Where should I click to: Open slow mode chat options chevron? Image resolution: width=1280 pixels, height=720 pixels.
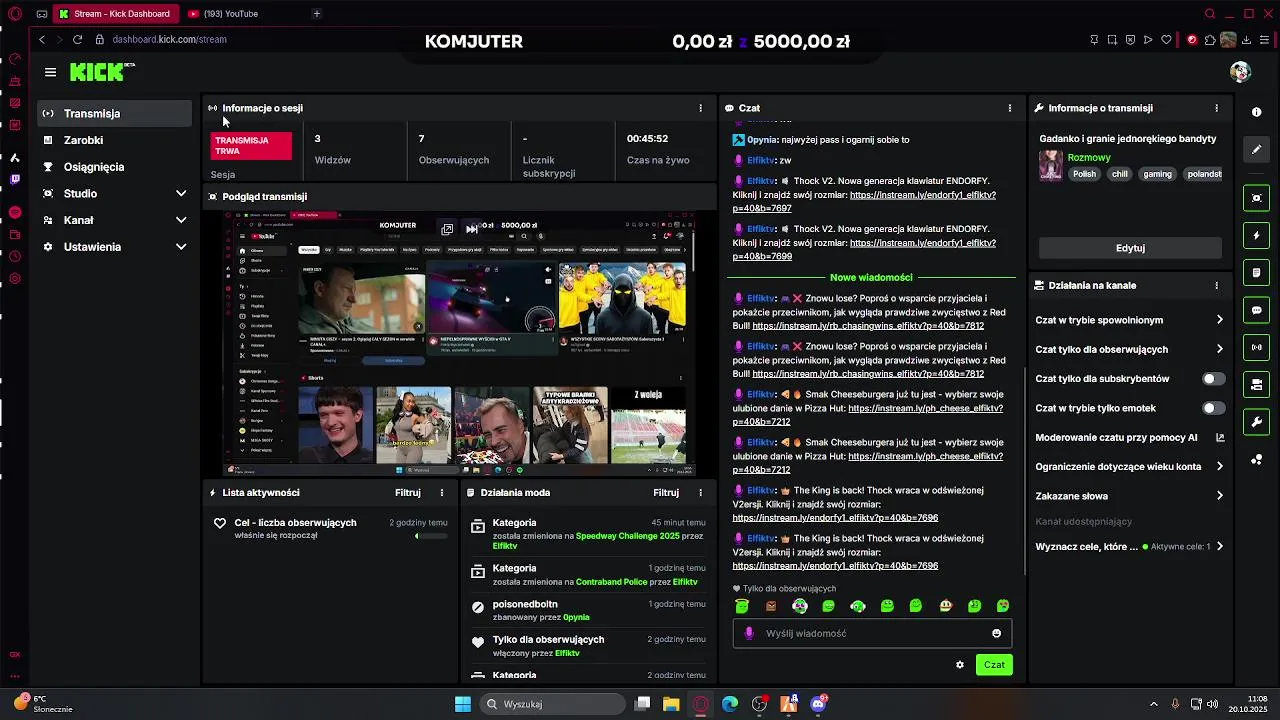click(x=1220, y=320)
